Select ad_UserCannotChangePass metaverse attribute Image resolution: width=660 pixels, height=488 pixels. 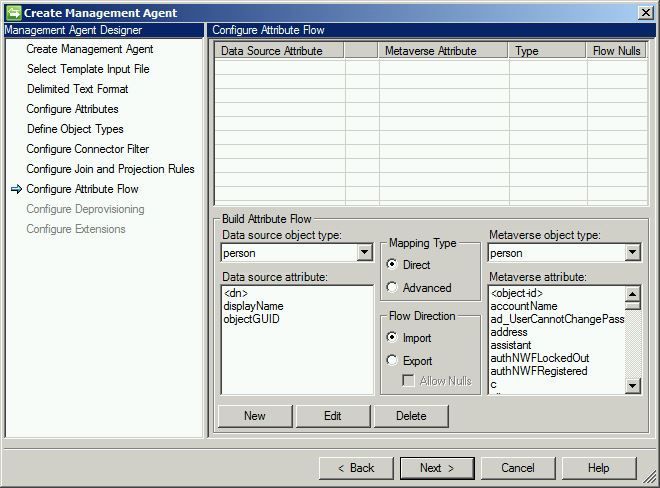(x=557, y=319)
